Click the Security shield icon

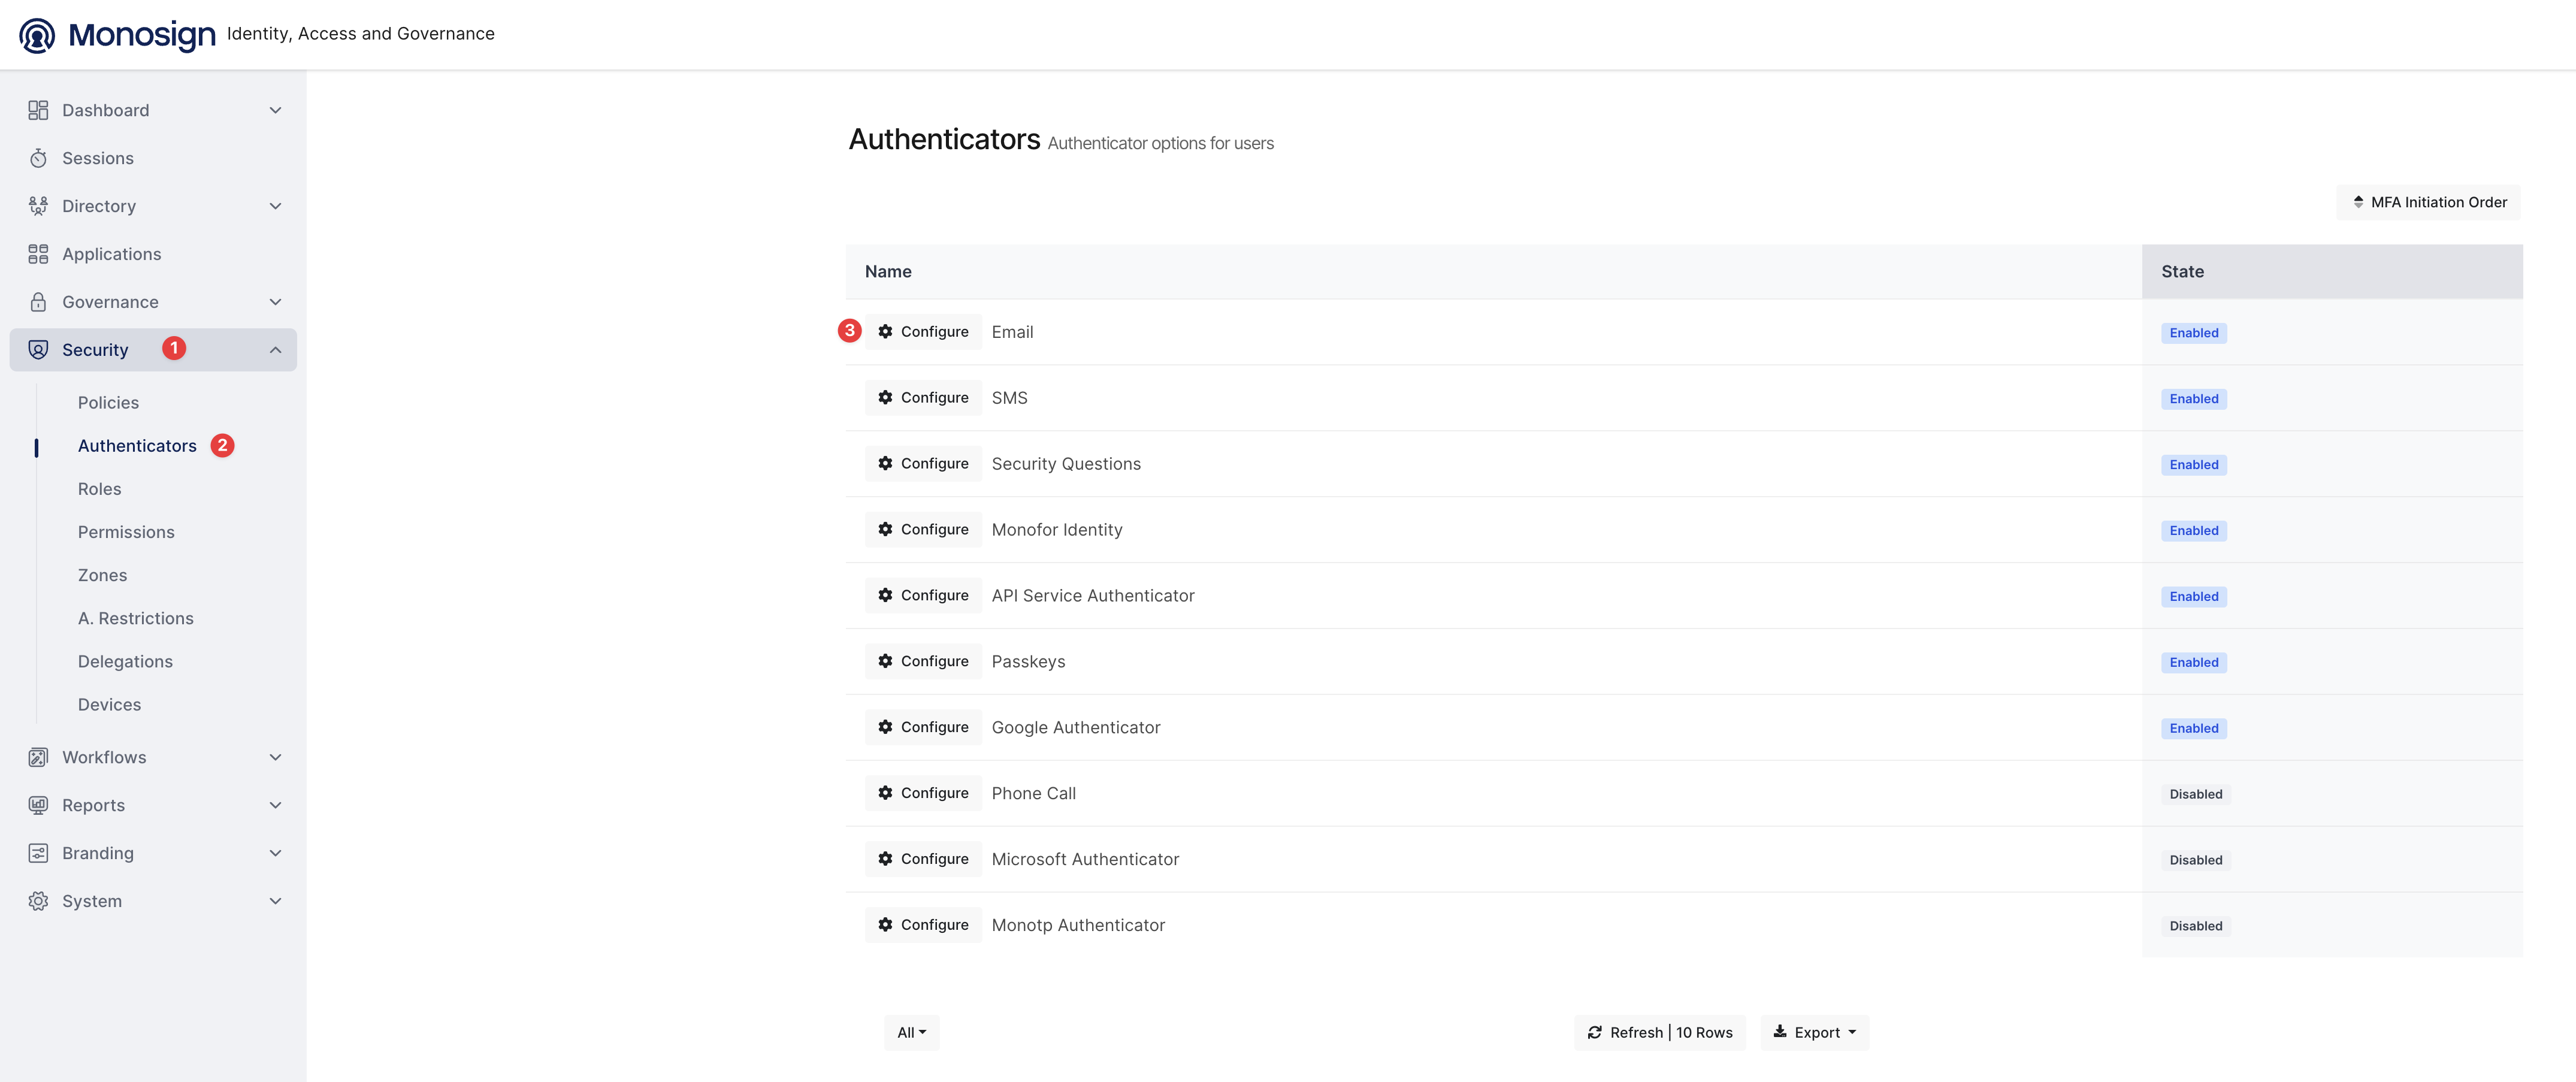tap(38, 350)
